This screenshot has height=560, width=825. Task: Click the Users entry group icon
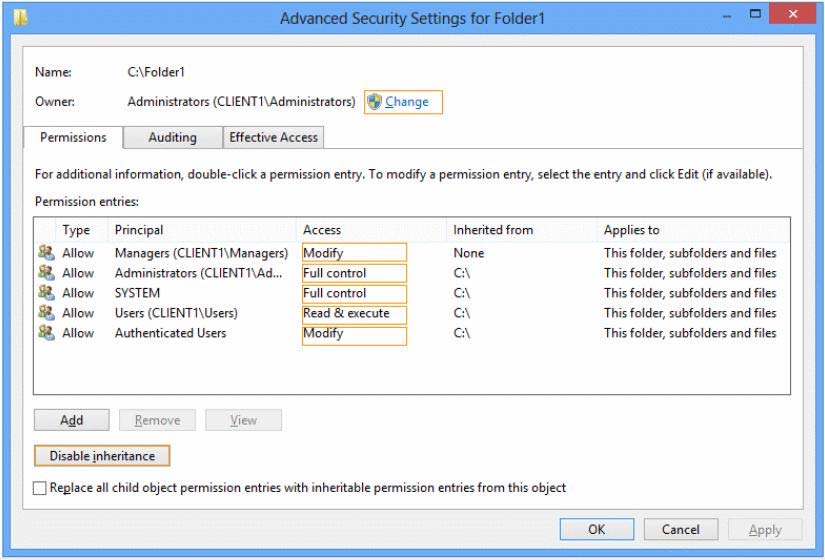pyautogui.click(x=46, y=313)
